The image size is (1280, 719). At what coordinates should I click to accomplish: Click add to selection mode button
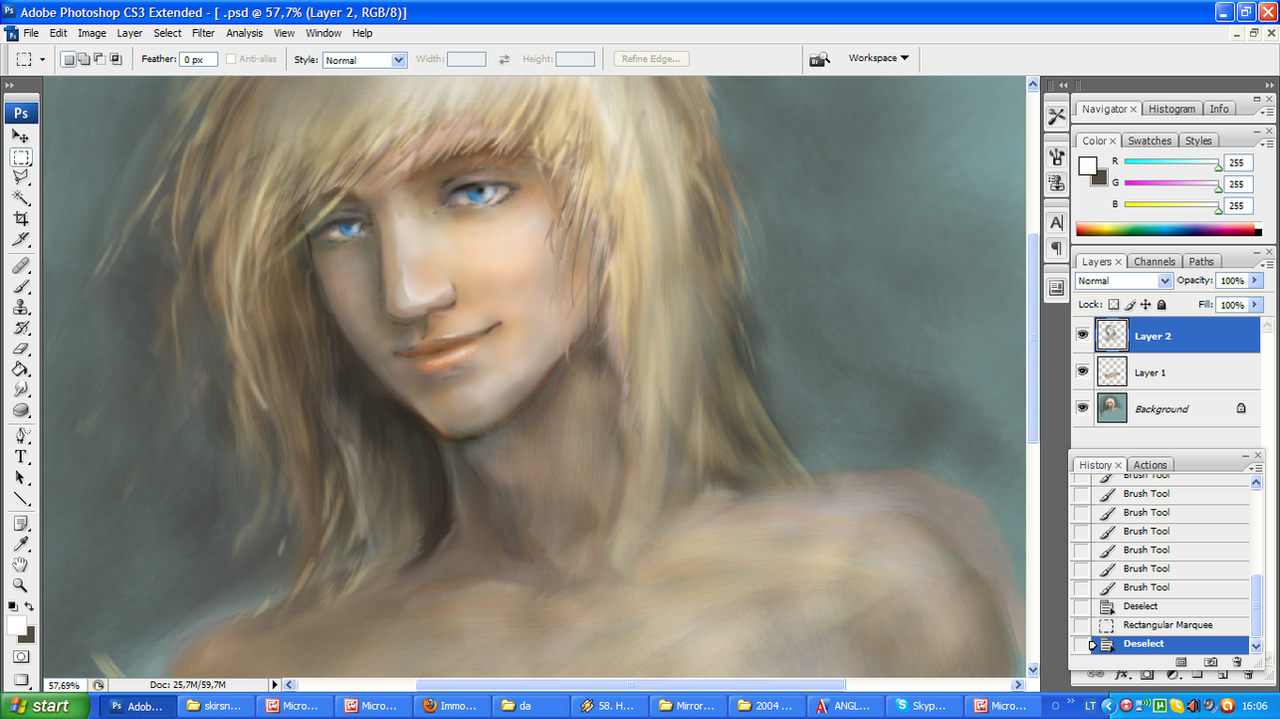pyautogui.click(x=84, y=59)
